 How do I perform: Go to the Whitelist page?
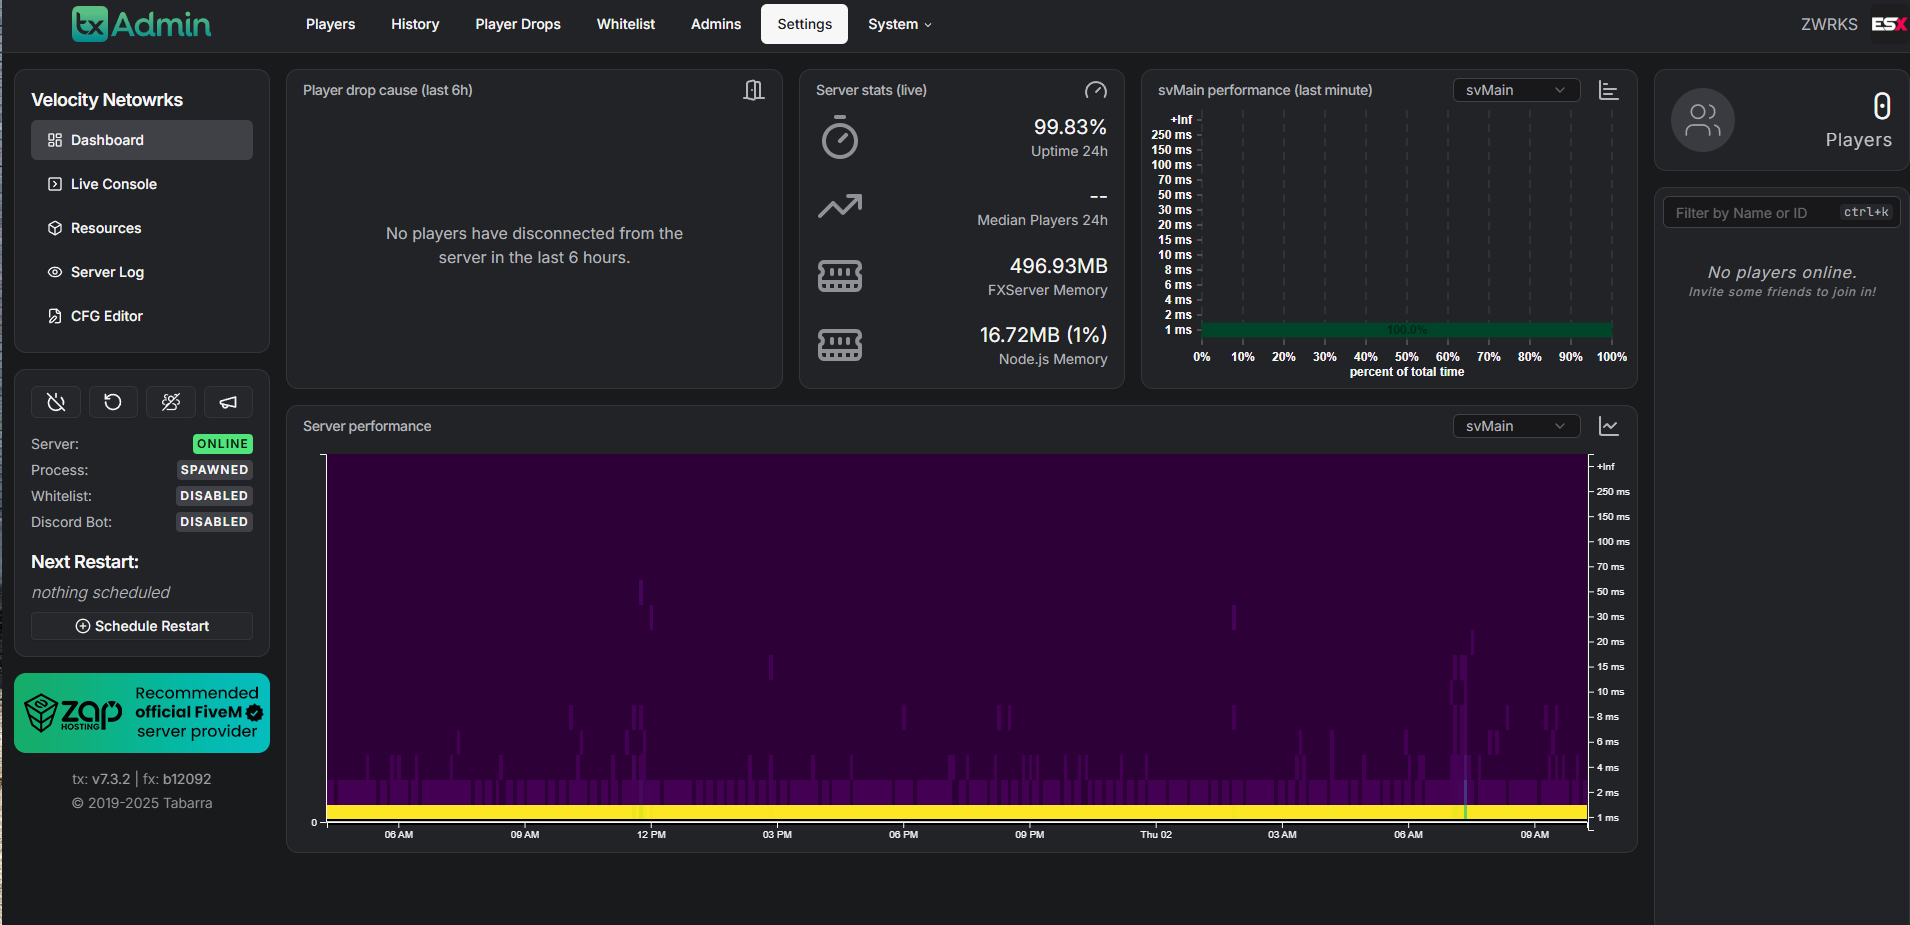click(625, 24)
